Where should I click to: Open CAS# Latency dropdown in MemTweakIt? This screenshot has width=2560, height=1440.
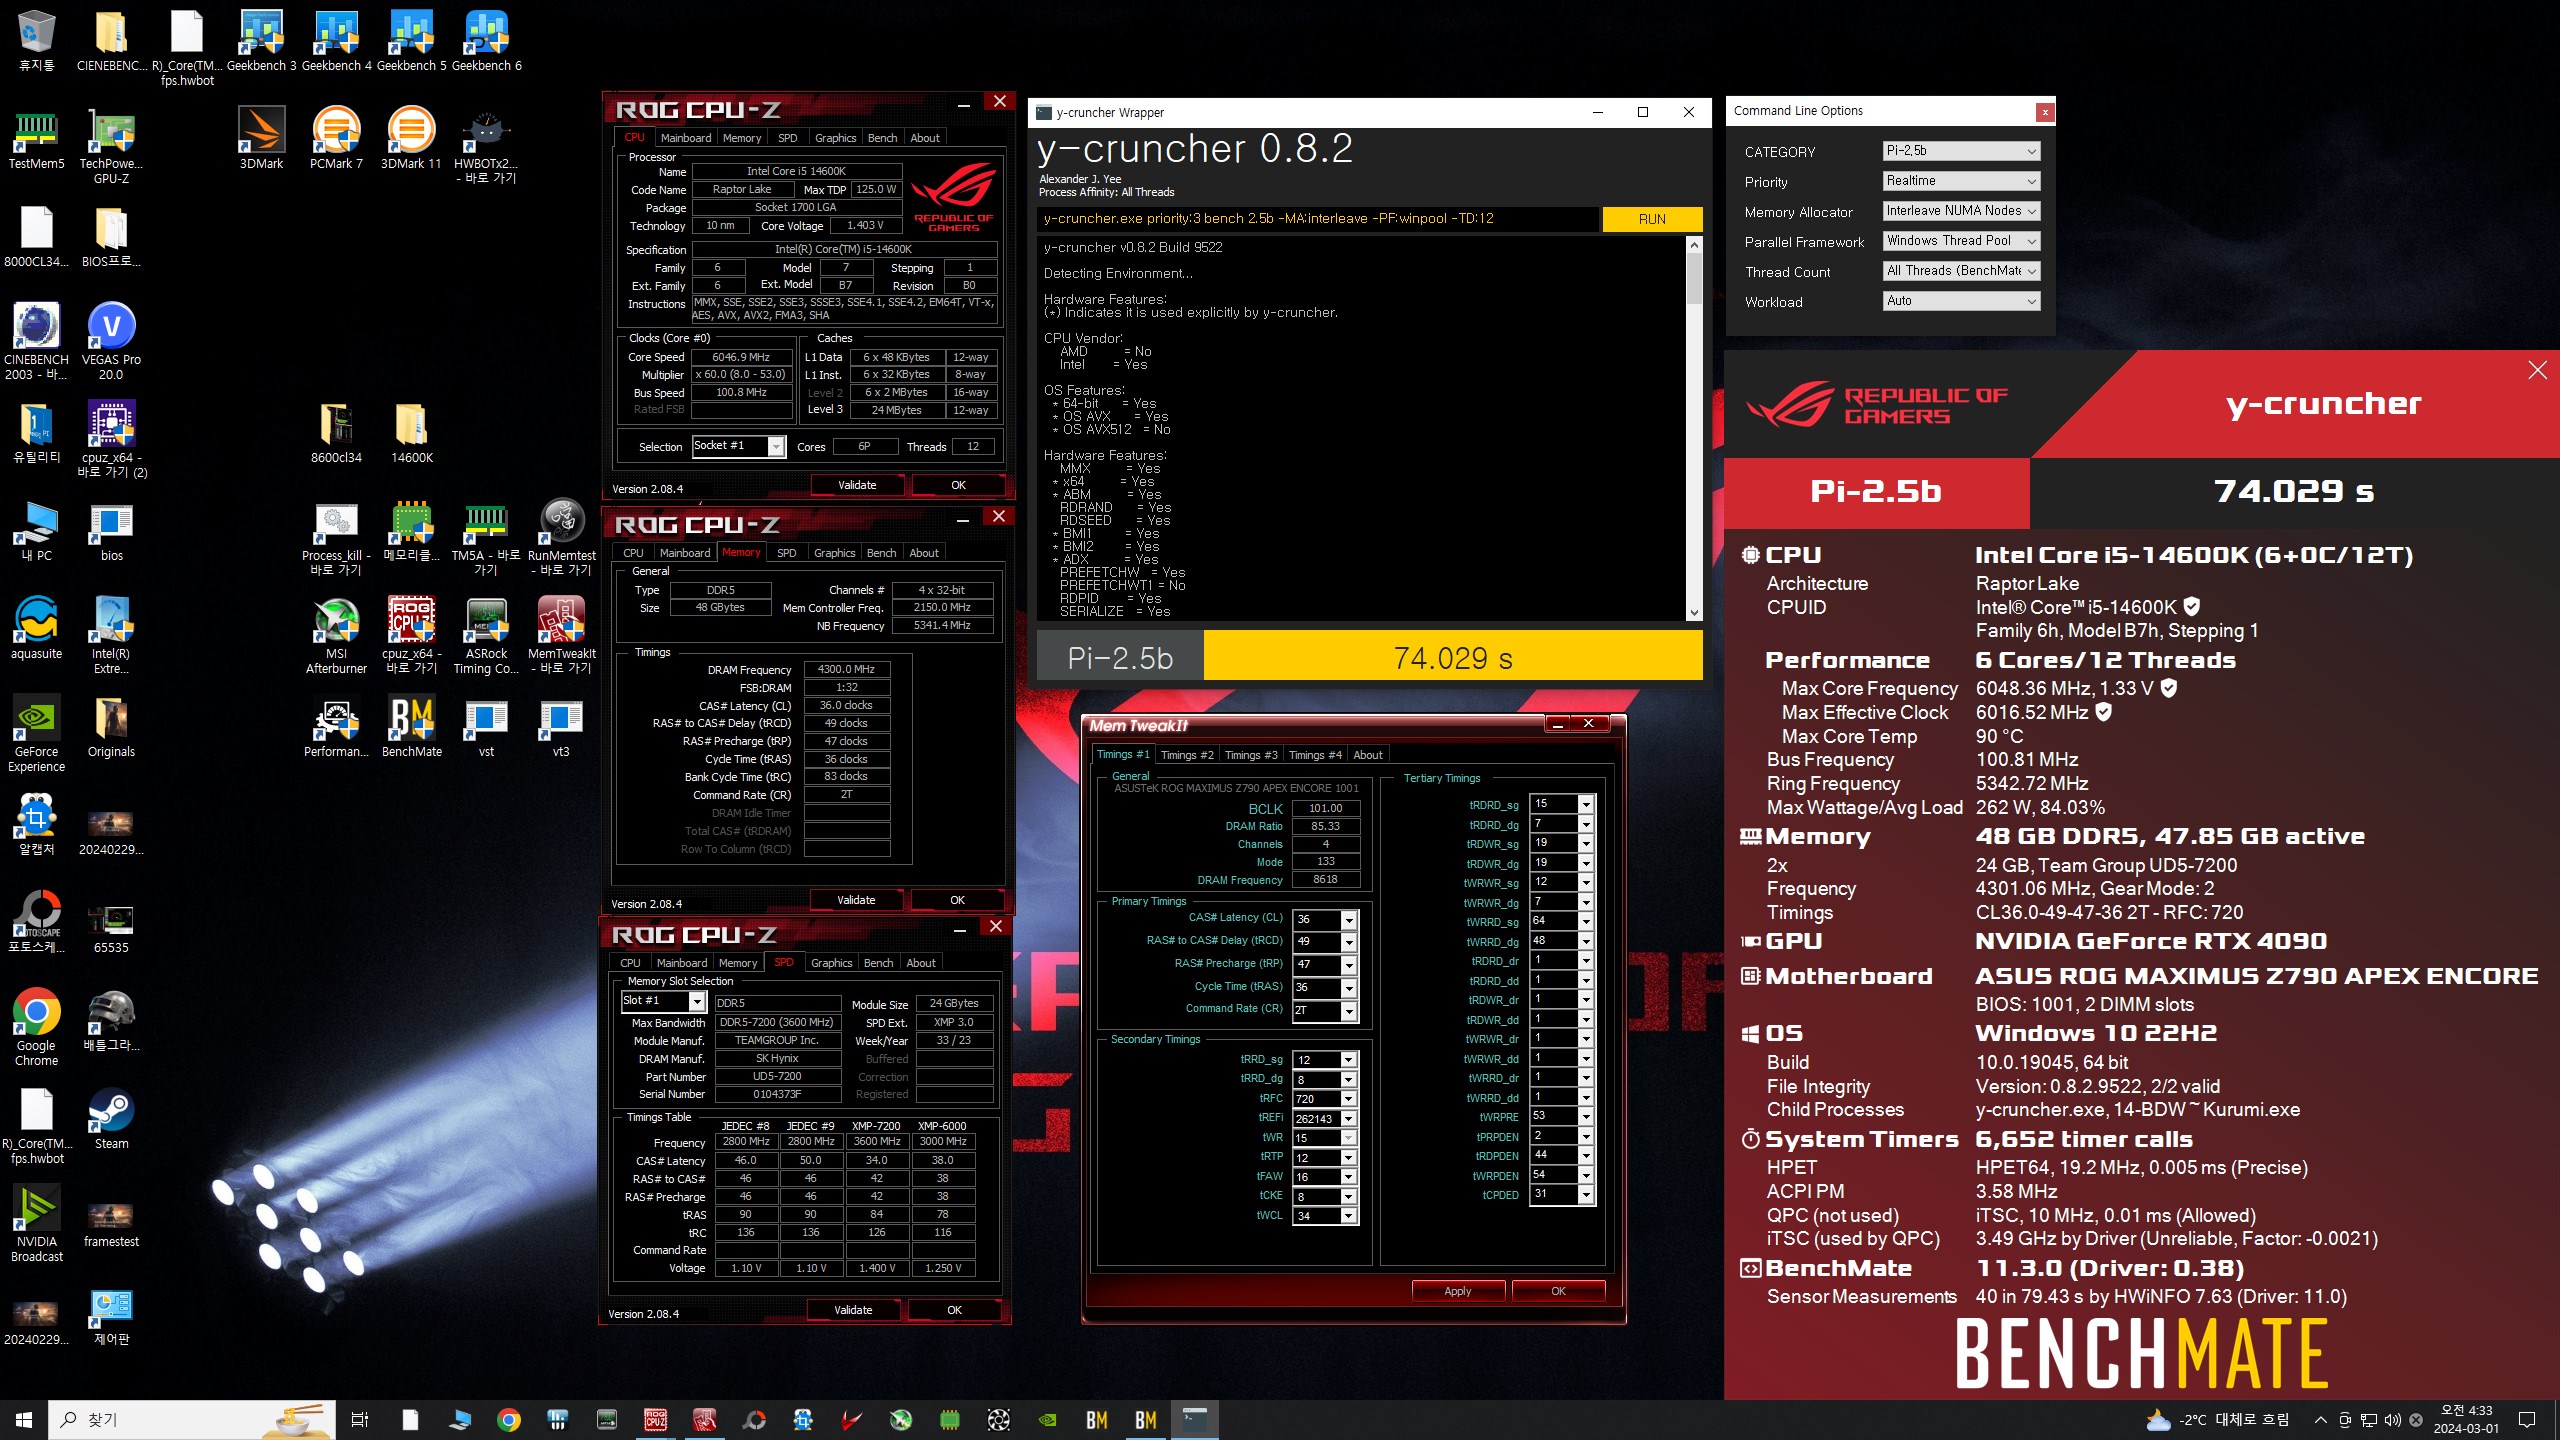(x=1349, y=919)
